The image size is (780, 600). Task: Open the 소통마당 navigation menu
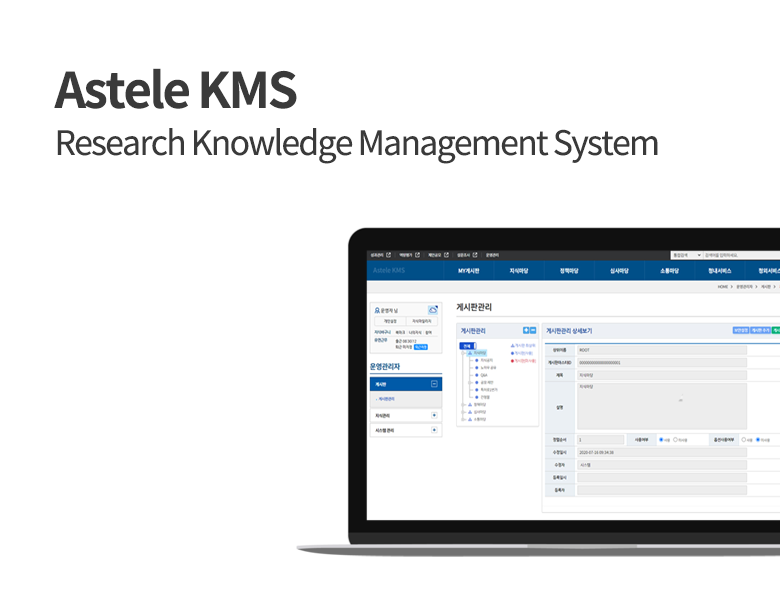pyautogui.click(x=670, y=271)
